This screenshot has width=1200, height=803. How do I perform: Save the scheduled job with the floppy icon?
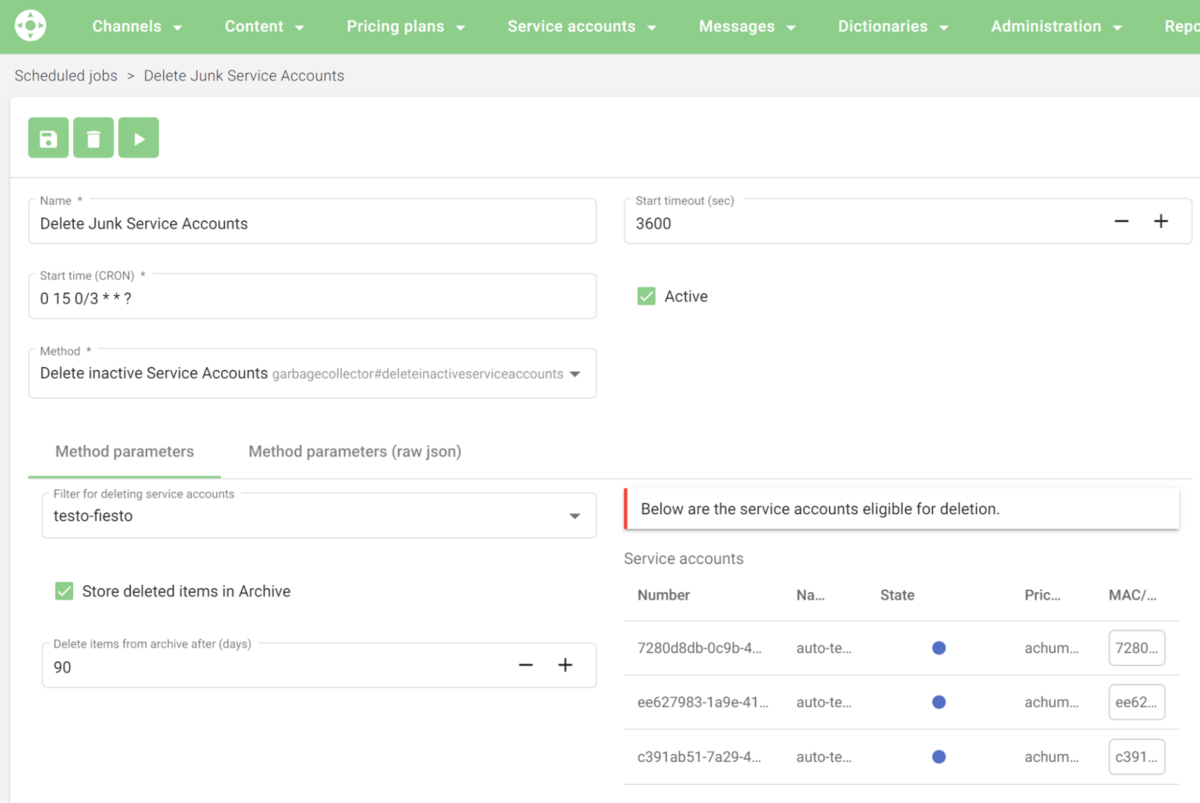point(48,138)
